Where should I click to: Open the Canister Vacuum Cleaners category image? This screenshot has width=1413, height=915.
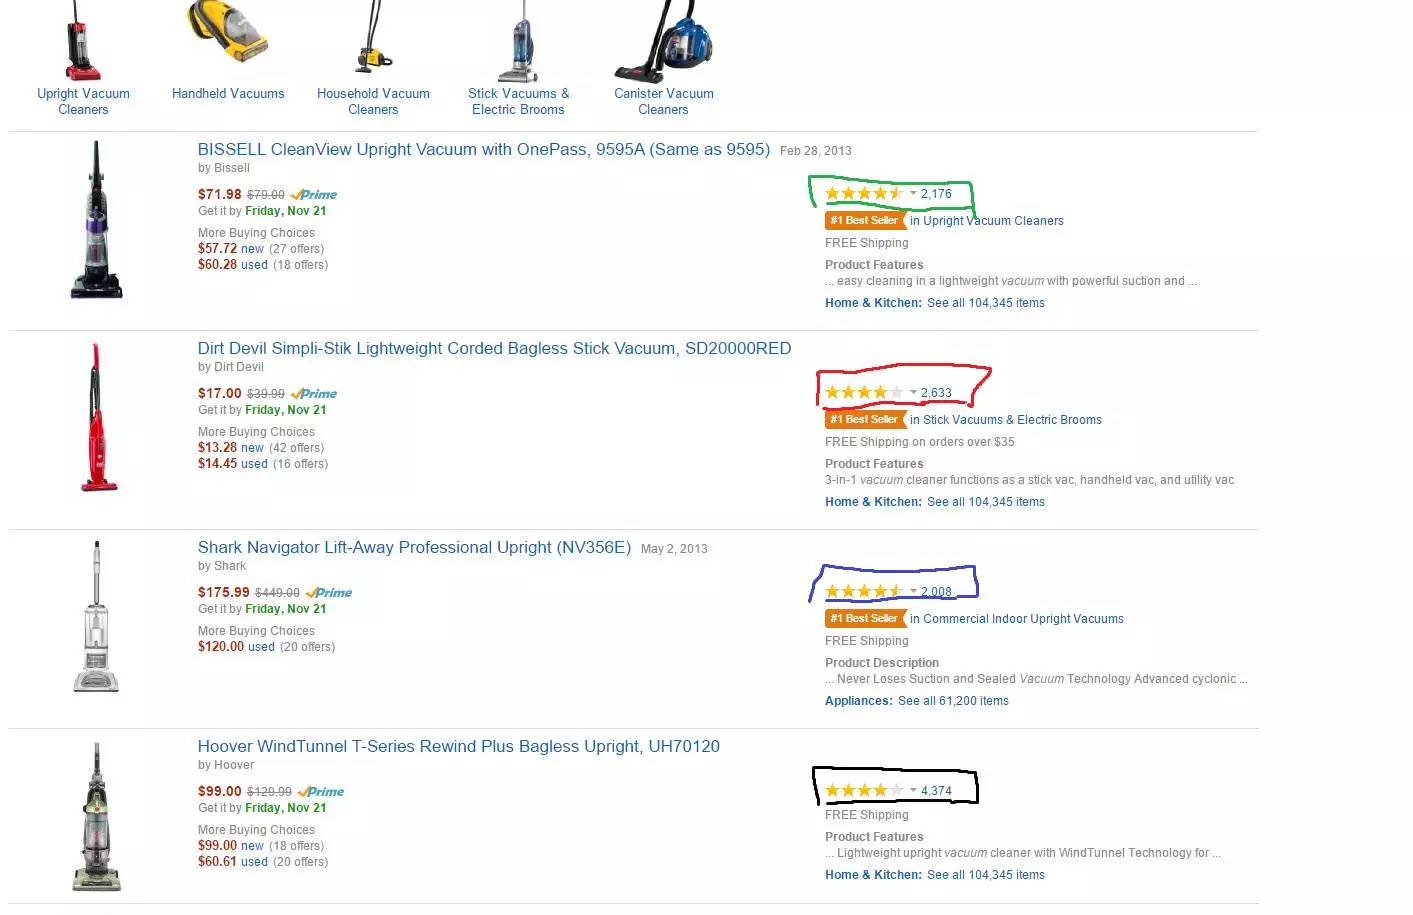coord(664,41)
